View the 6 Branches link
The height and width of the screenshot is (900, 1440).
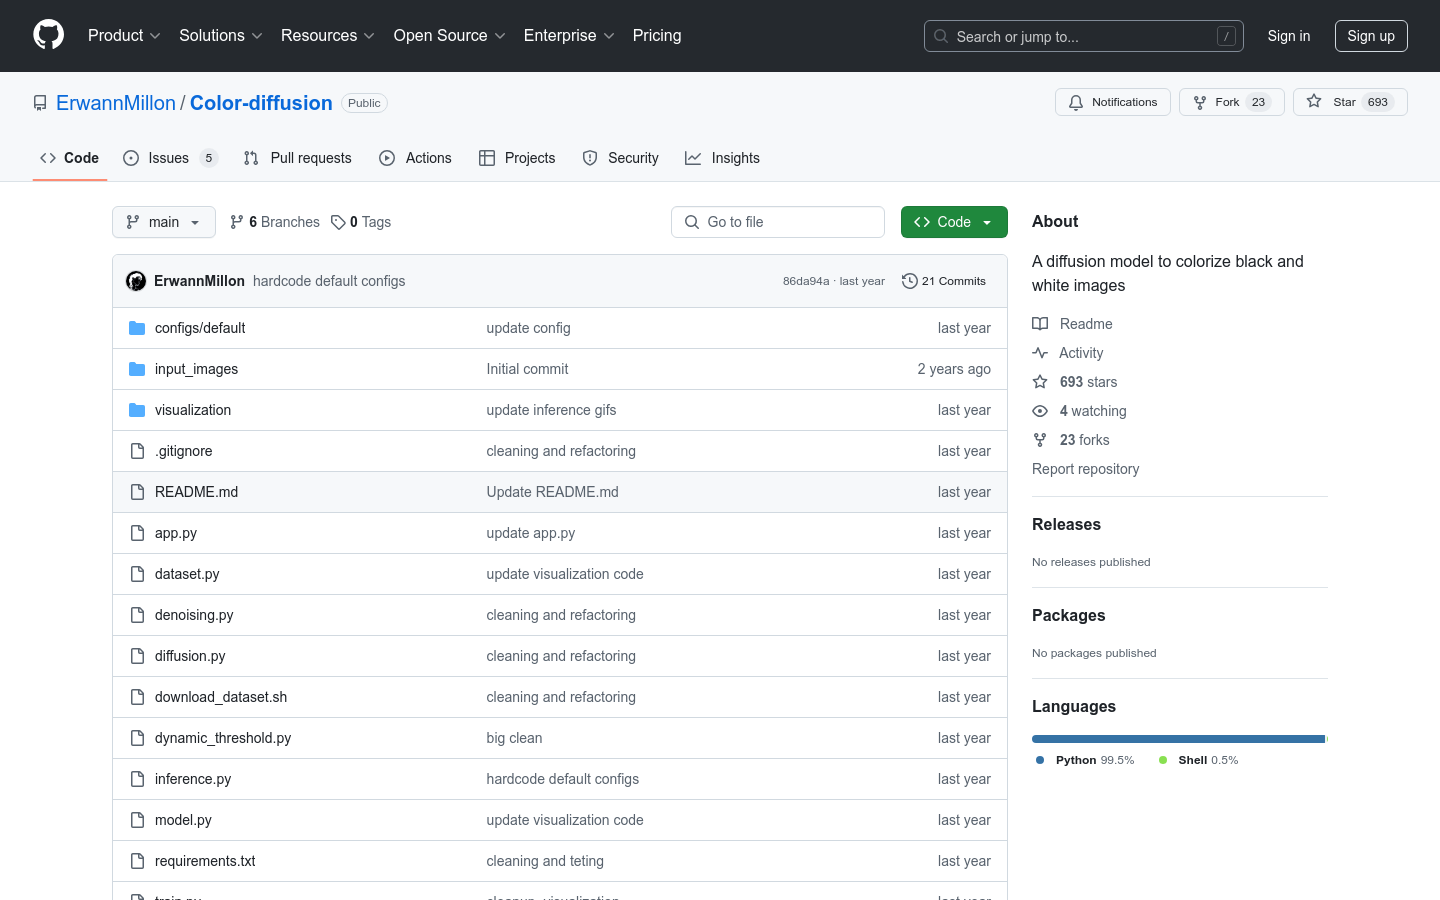275,222
